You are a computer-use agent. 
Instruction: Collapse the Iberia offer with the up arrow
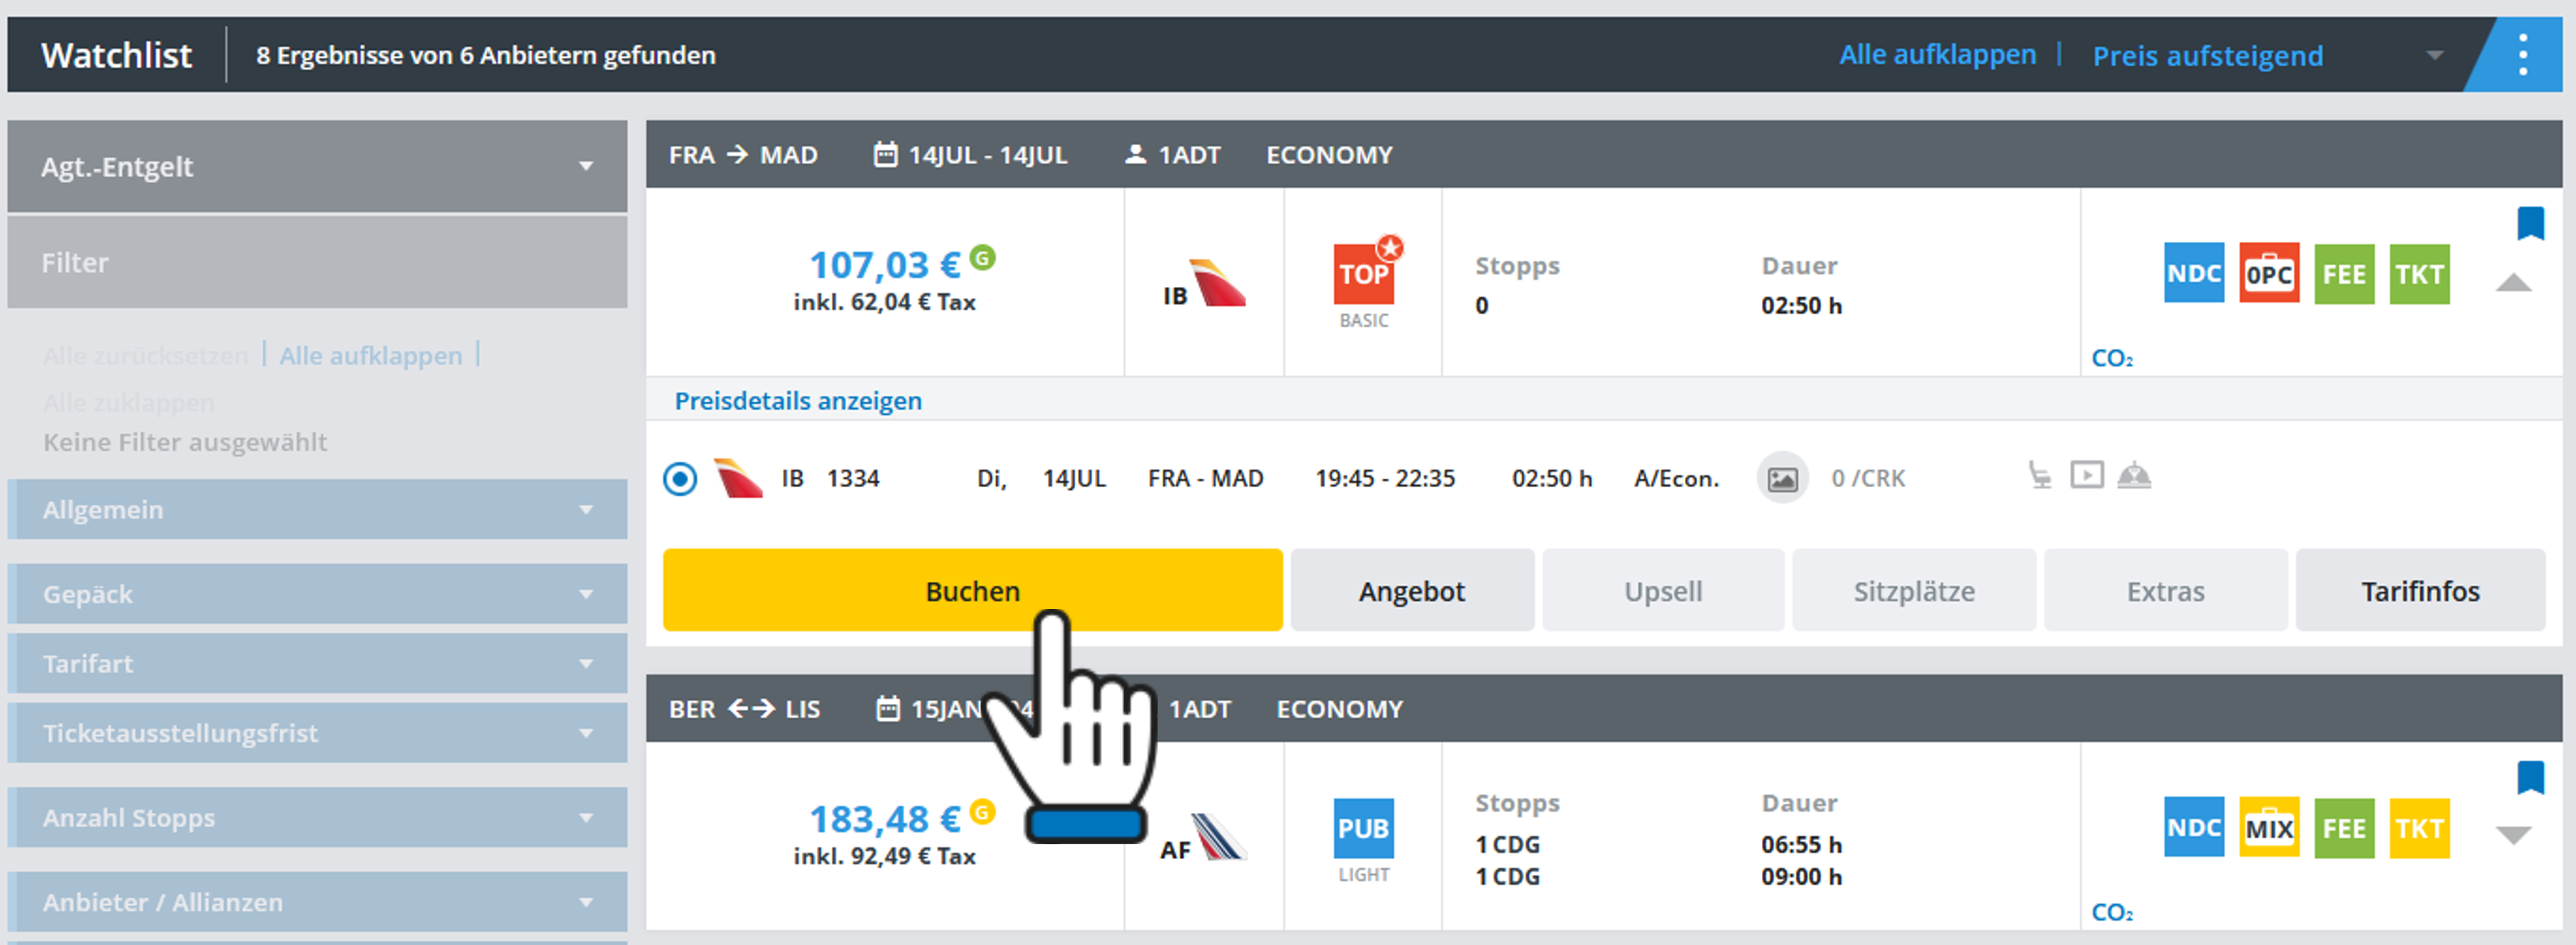coord(2512,284)
